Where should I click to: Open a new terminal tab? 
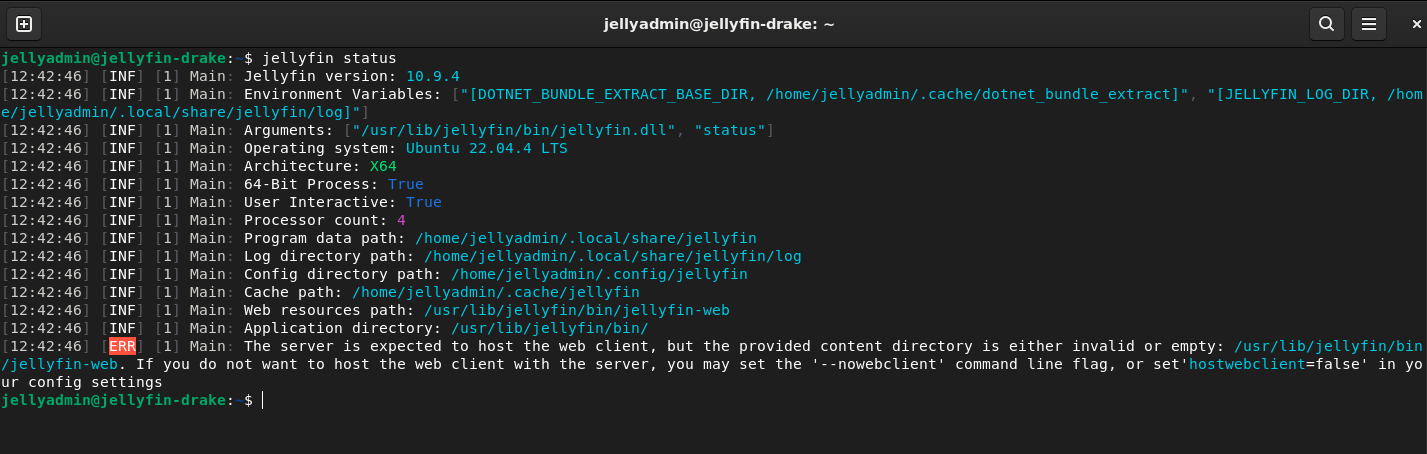point(24,24)
